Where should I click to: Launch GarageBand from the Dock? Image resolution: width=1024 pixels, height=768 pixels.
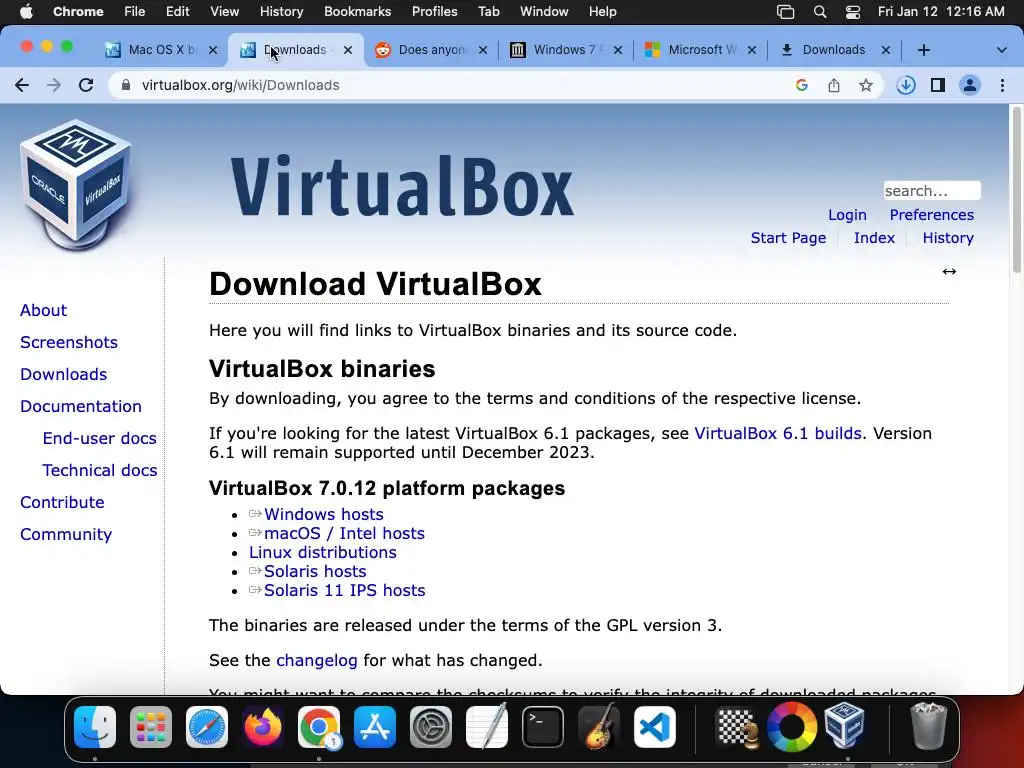point(599,726)
